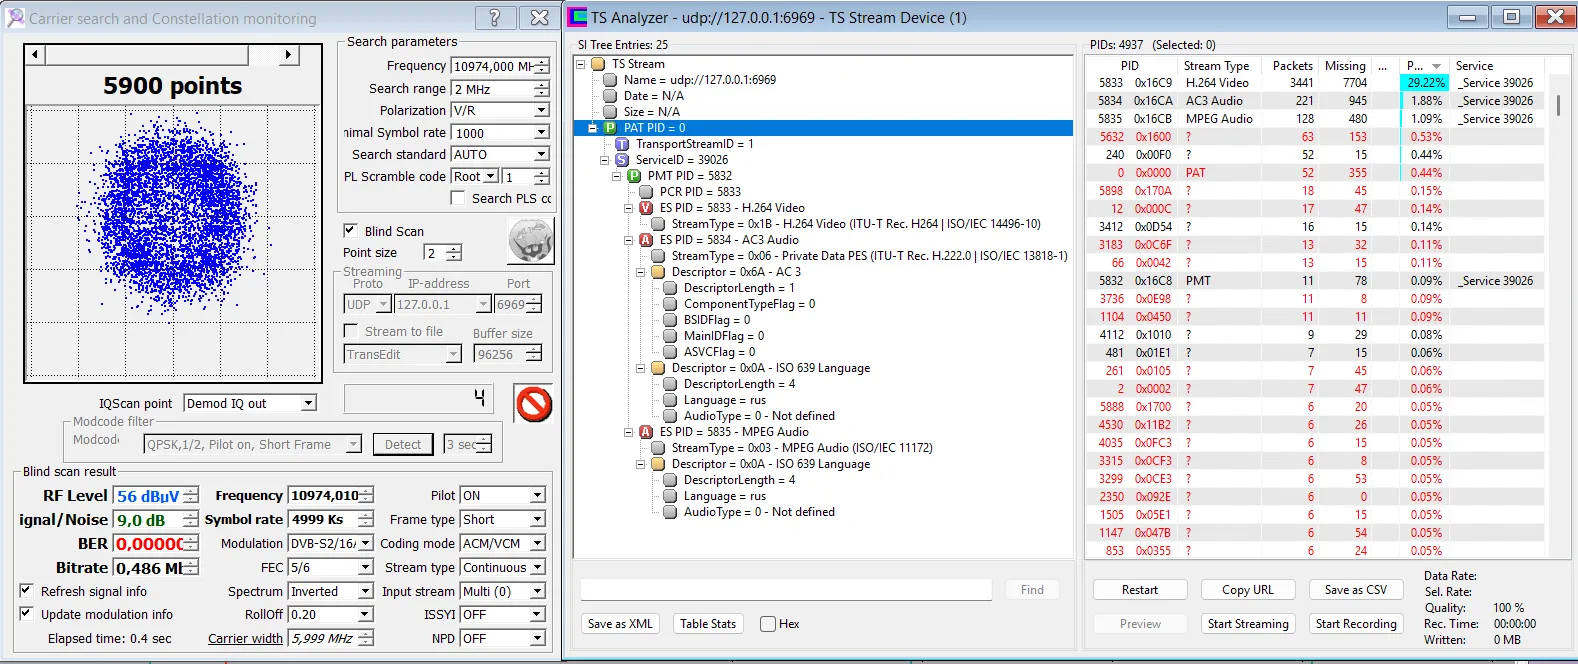The height and width of the screenshot is (664, 1578).
Task: Click the red stop scan icon
Action: click(x=534, y=404)
